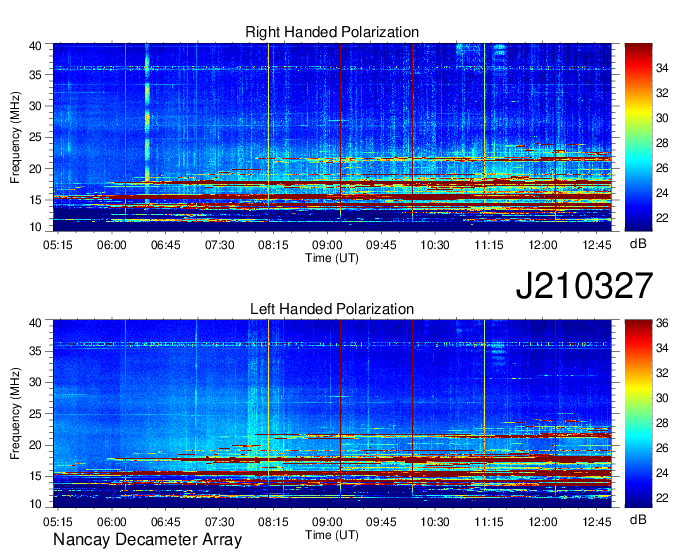
Task: Pick the 05:15 time tick on the left-handed plot
Action: pyautogui.click(x=57, y=522)
